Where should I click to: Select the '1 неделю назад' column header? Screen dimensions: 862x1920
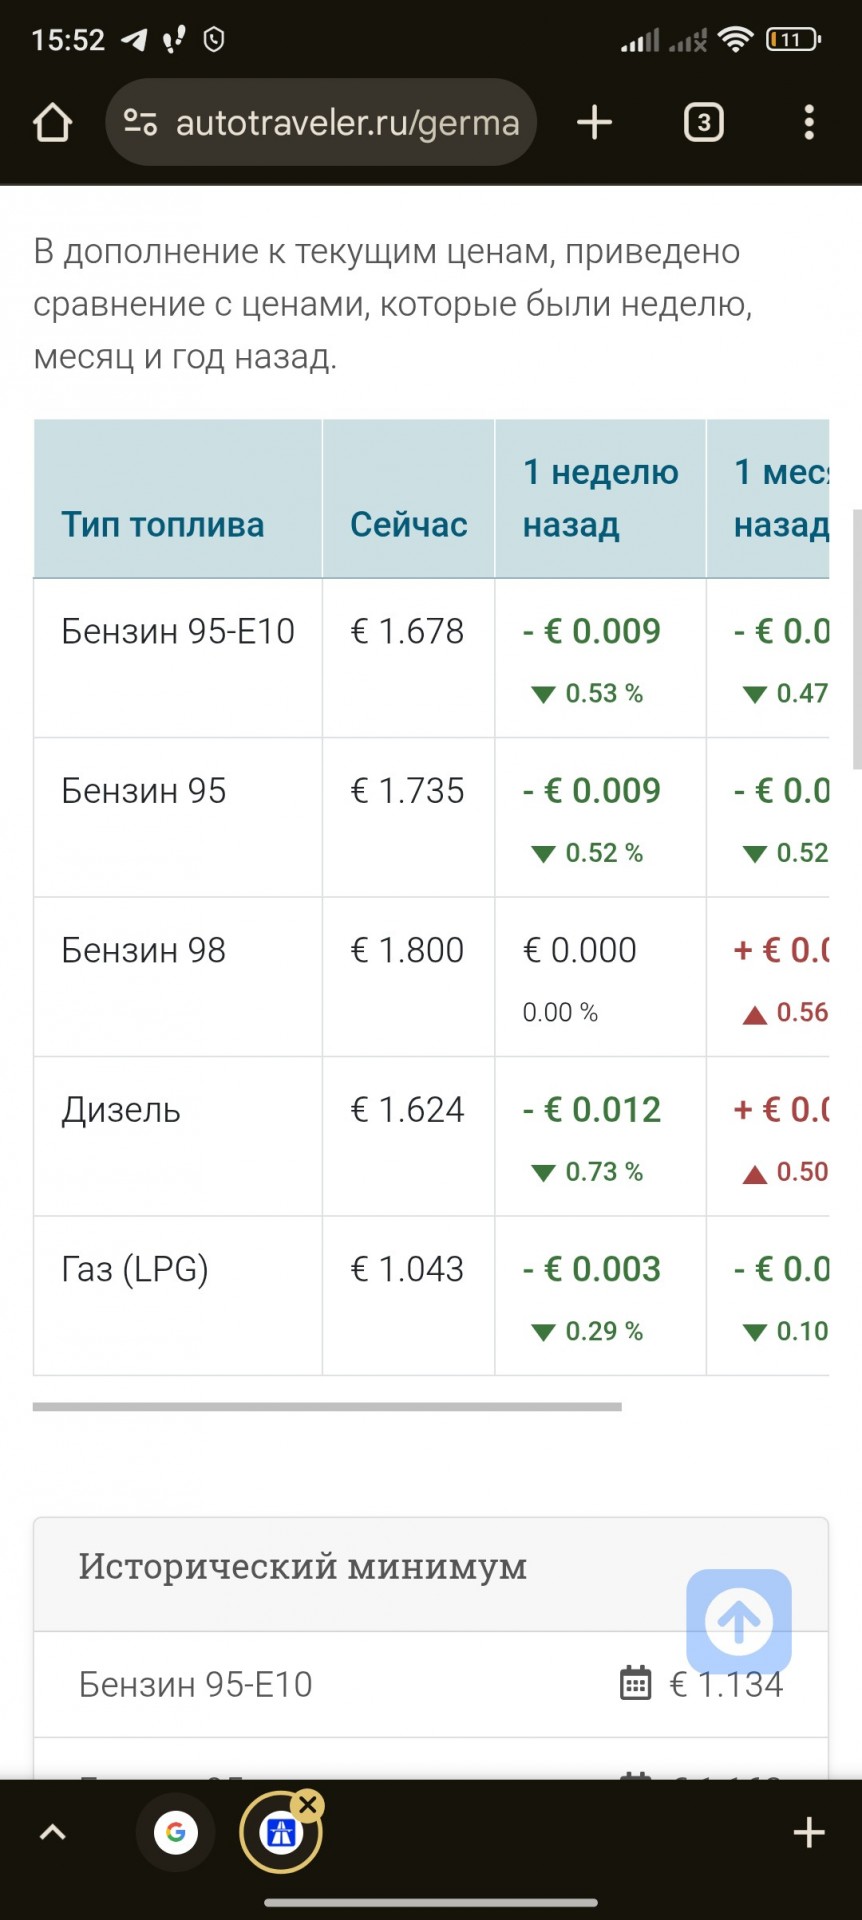(600, 498)
